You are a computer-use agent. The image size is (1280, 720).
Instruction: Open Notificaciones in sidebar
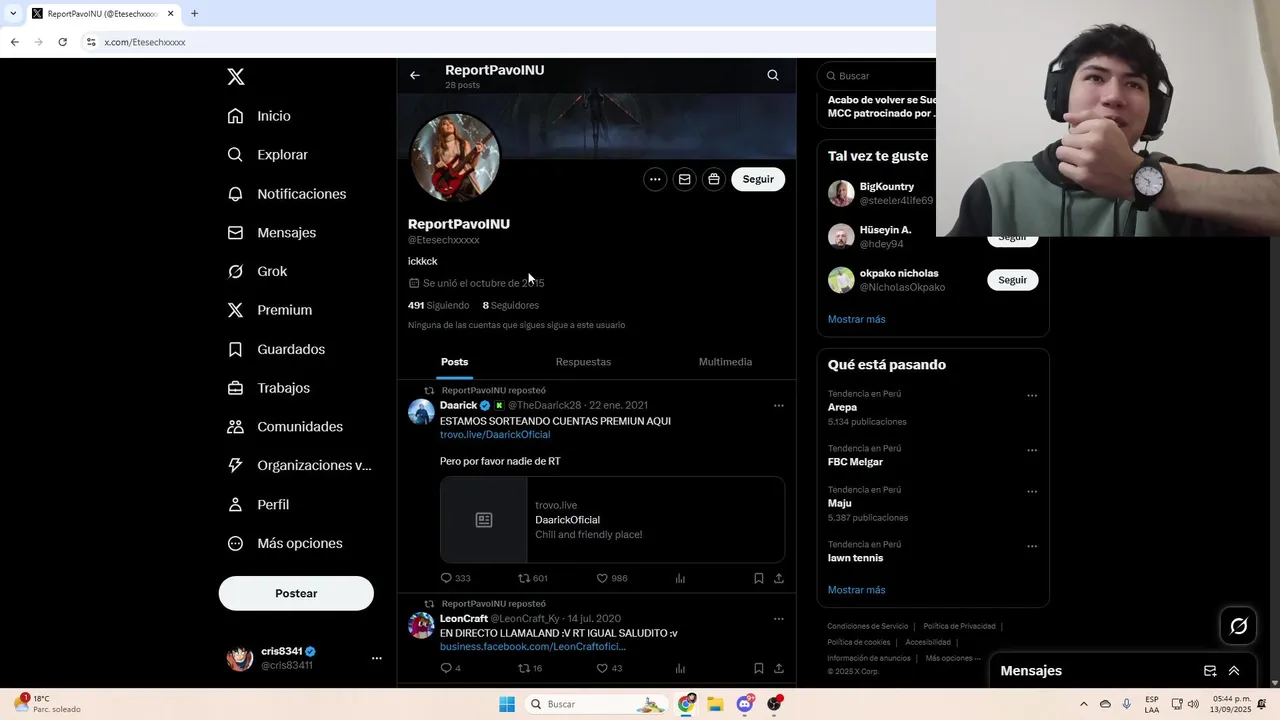286,194
